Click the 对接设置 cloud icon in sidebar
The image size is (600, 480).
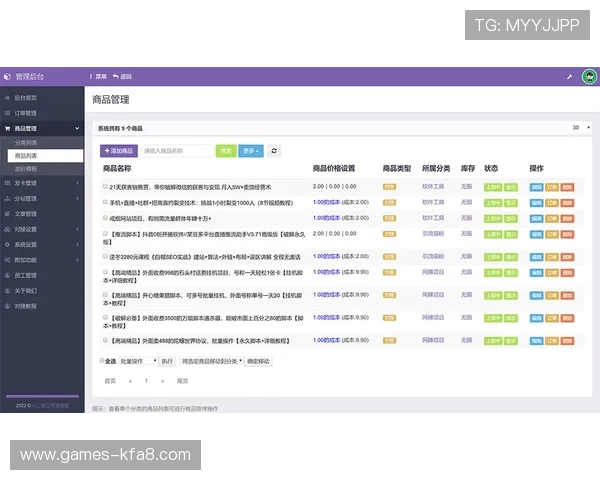(7, 229)
